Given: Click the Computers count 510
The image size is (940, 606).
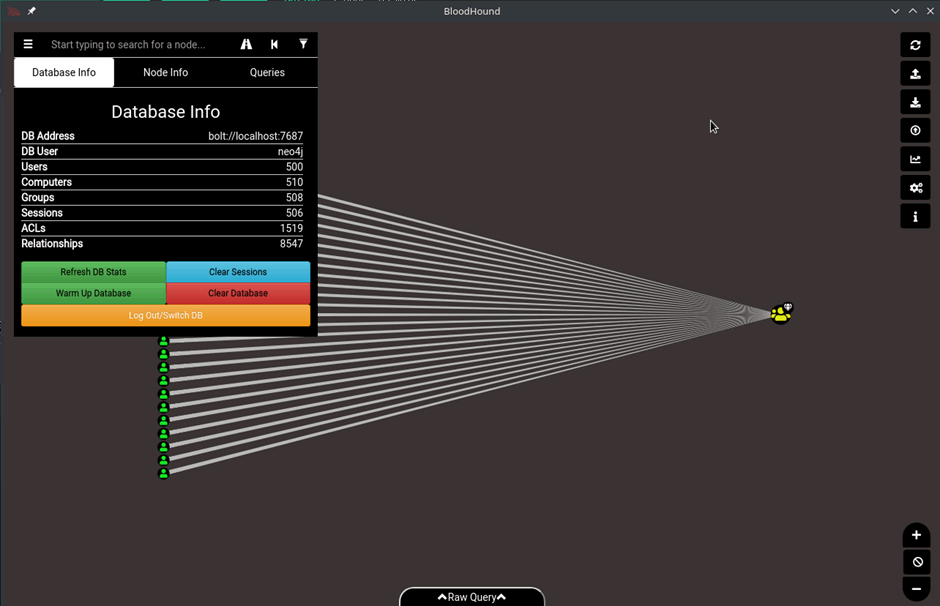Looking at the screenshot, I should [294, 182].
